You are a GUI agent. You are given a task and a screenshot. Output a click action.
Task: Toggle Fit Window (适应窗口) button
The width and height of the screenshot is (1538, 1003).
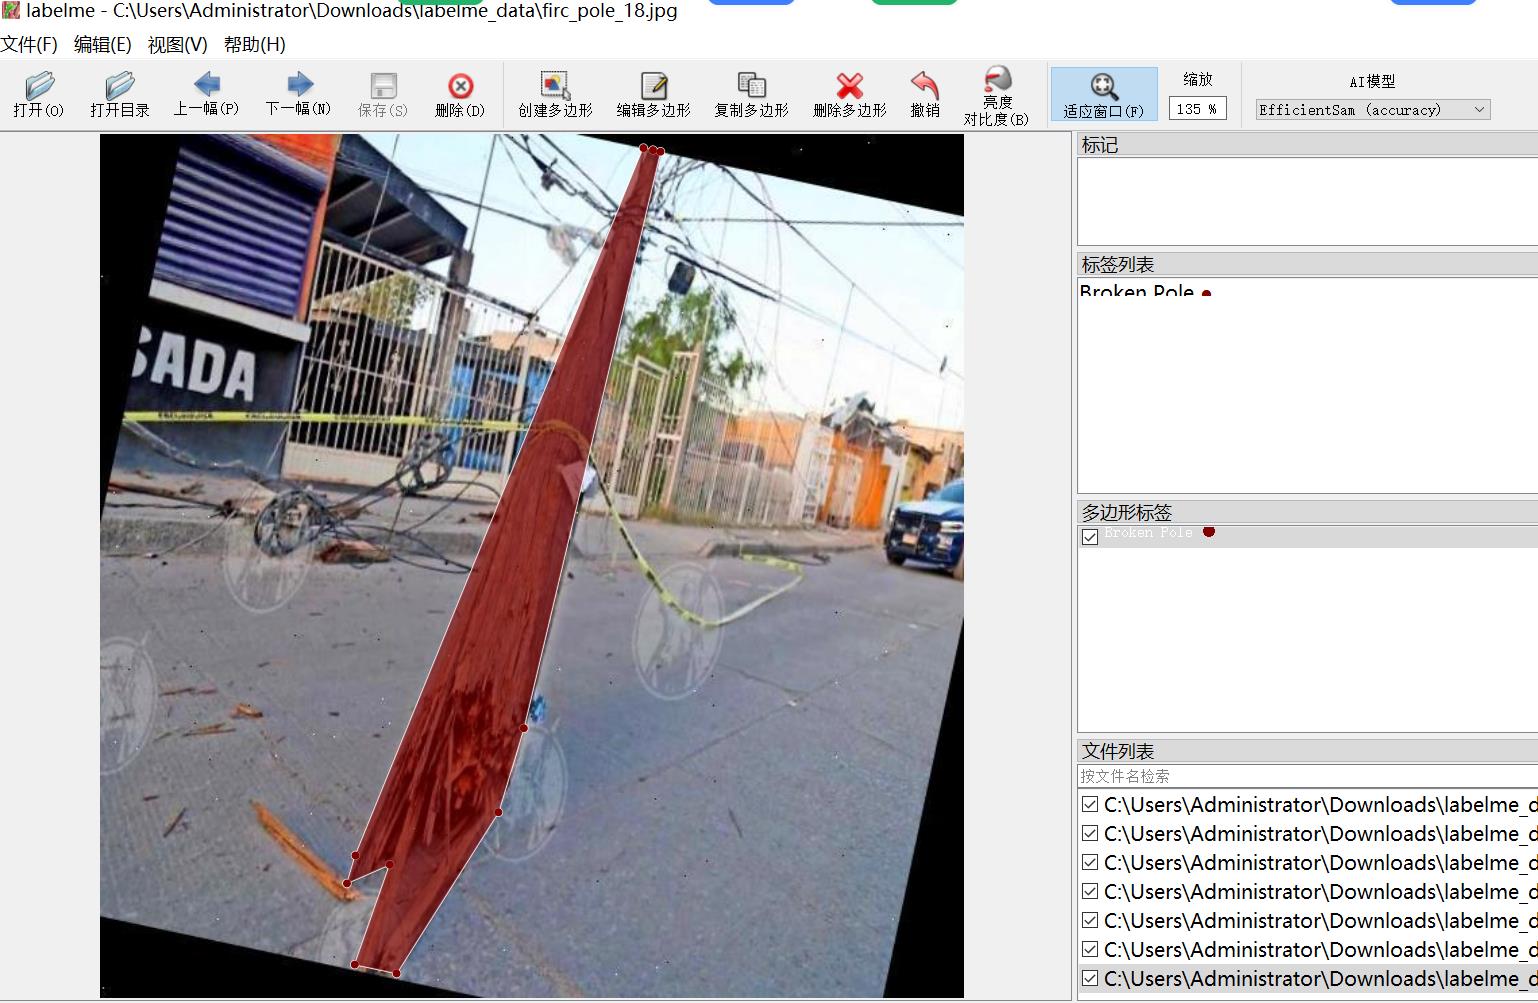pyautogui.click(x=1103, y=87)
